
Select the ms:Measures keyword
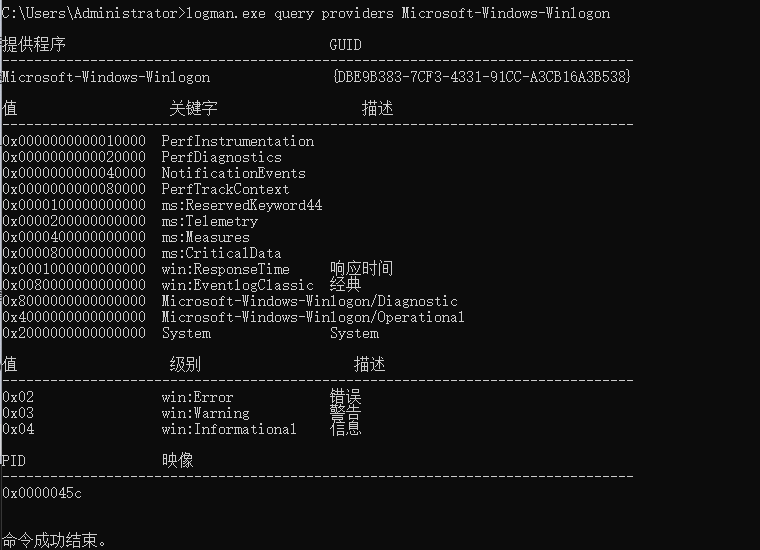click(x=206, y=237)
